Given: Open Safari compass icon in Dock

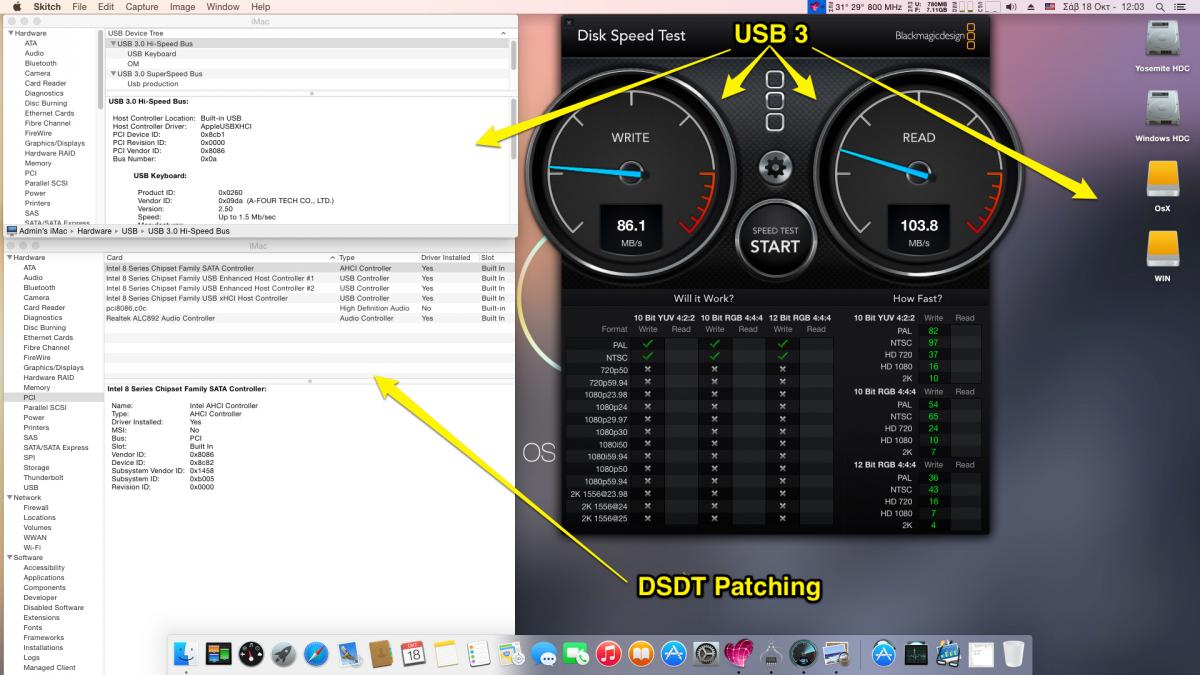Looking at the screenshot, I should [x=316, y=654].
